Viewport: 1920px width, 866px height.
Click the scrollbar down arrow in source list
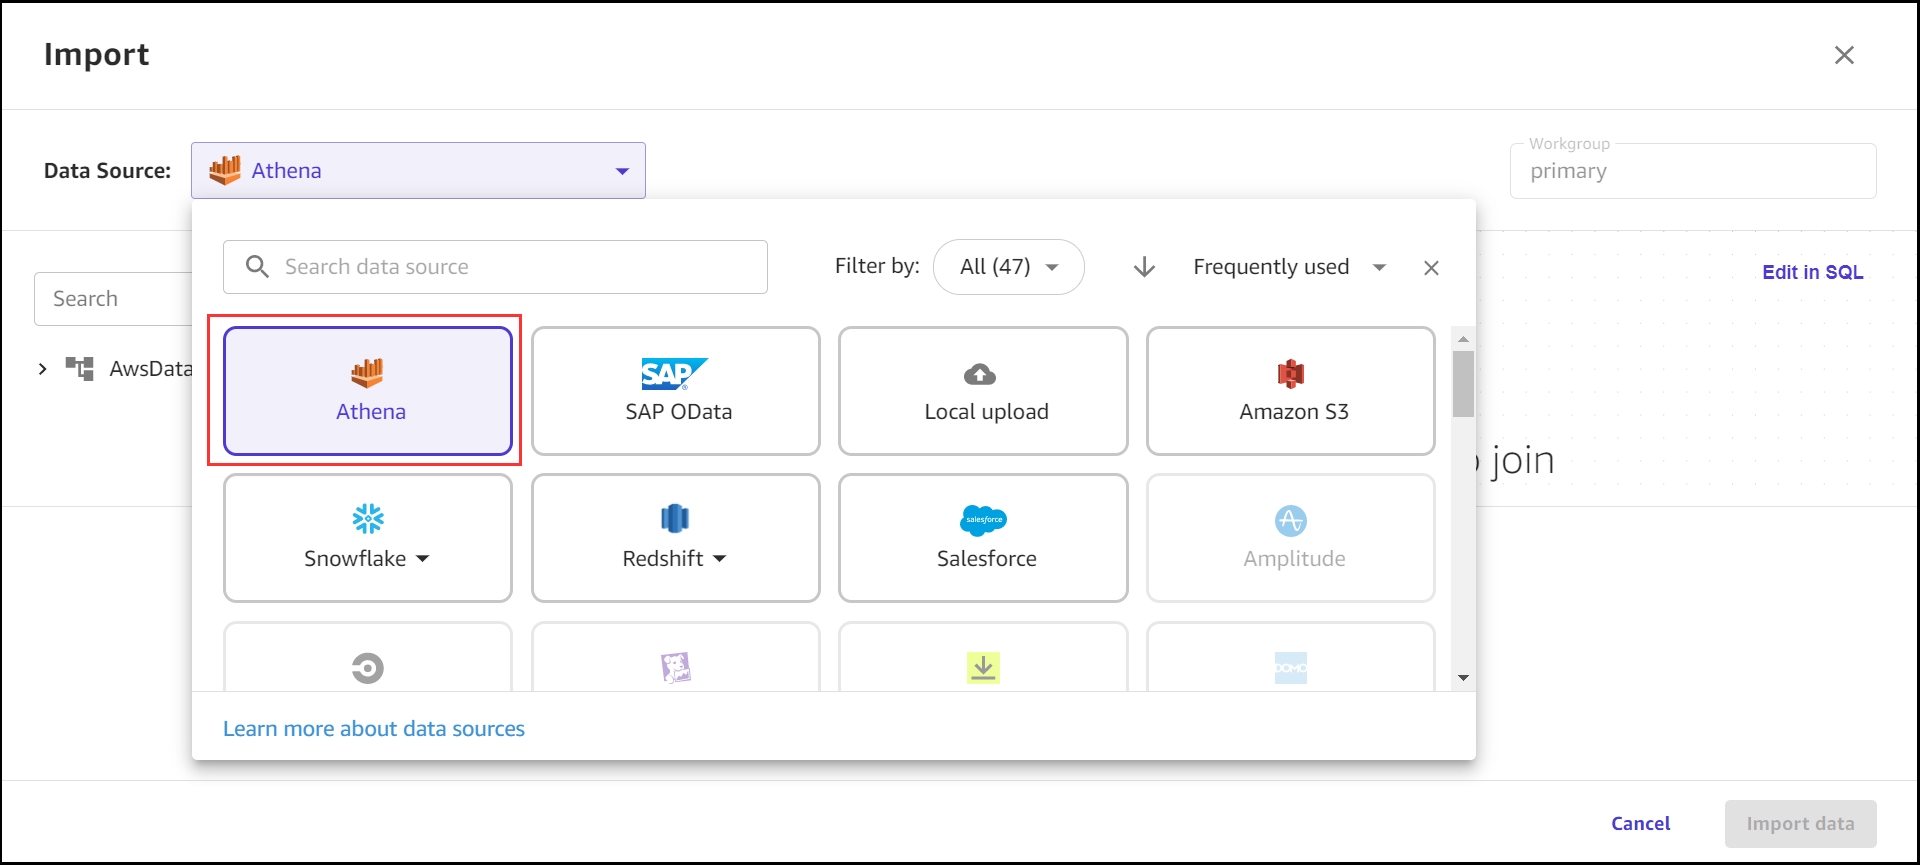1463,678
